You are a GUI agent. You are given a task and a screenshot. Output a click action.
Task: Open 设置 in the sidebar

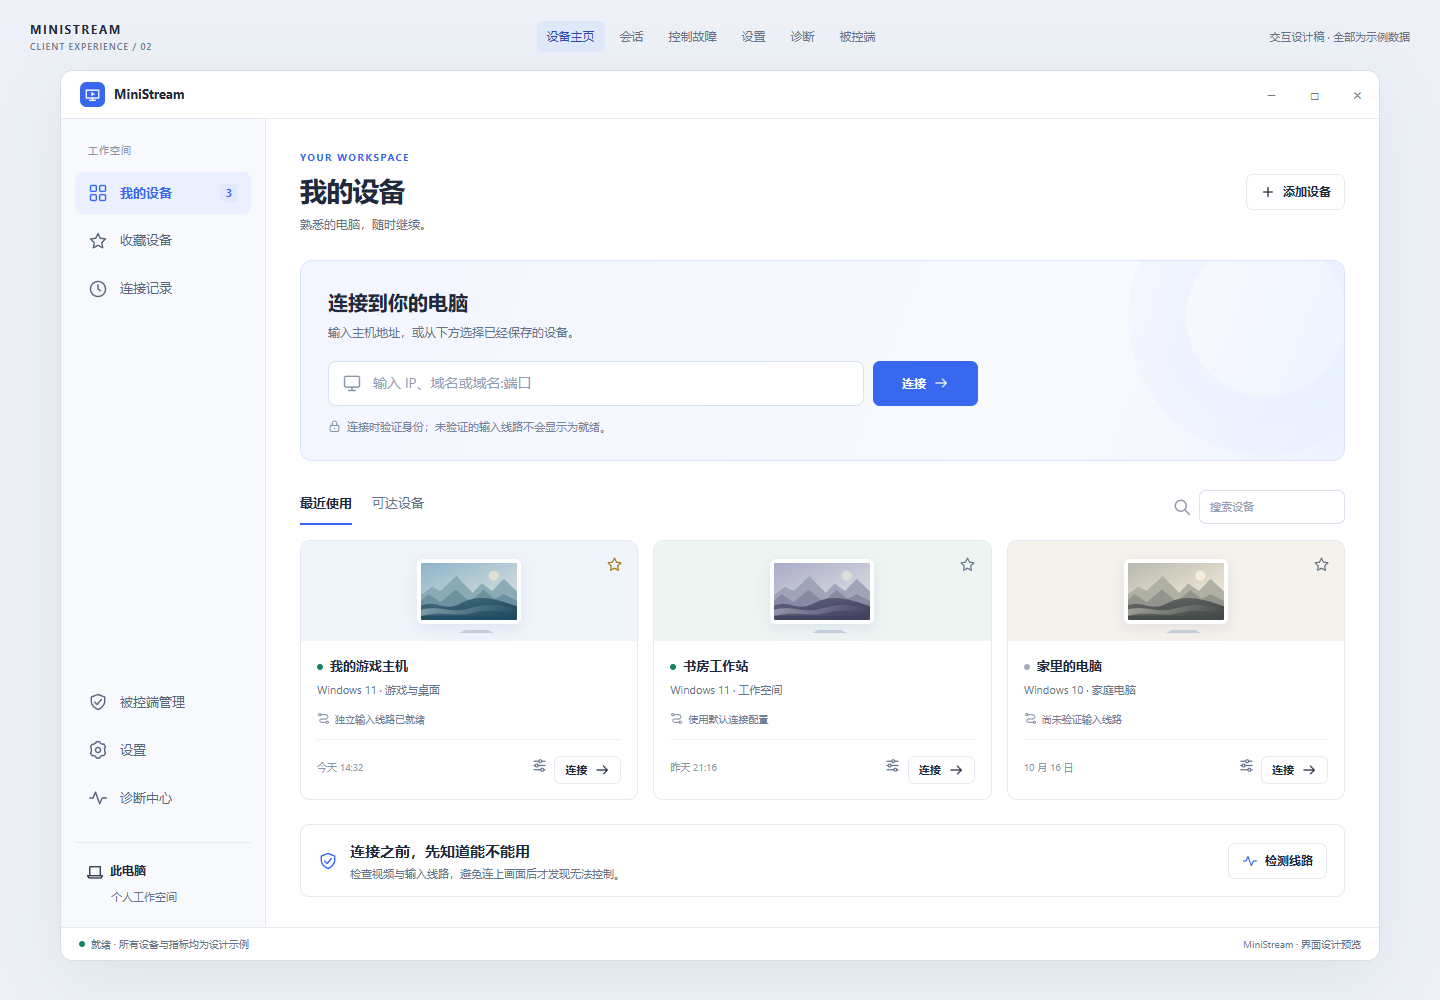tap(163, 750)
